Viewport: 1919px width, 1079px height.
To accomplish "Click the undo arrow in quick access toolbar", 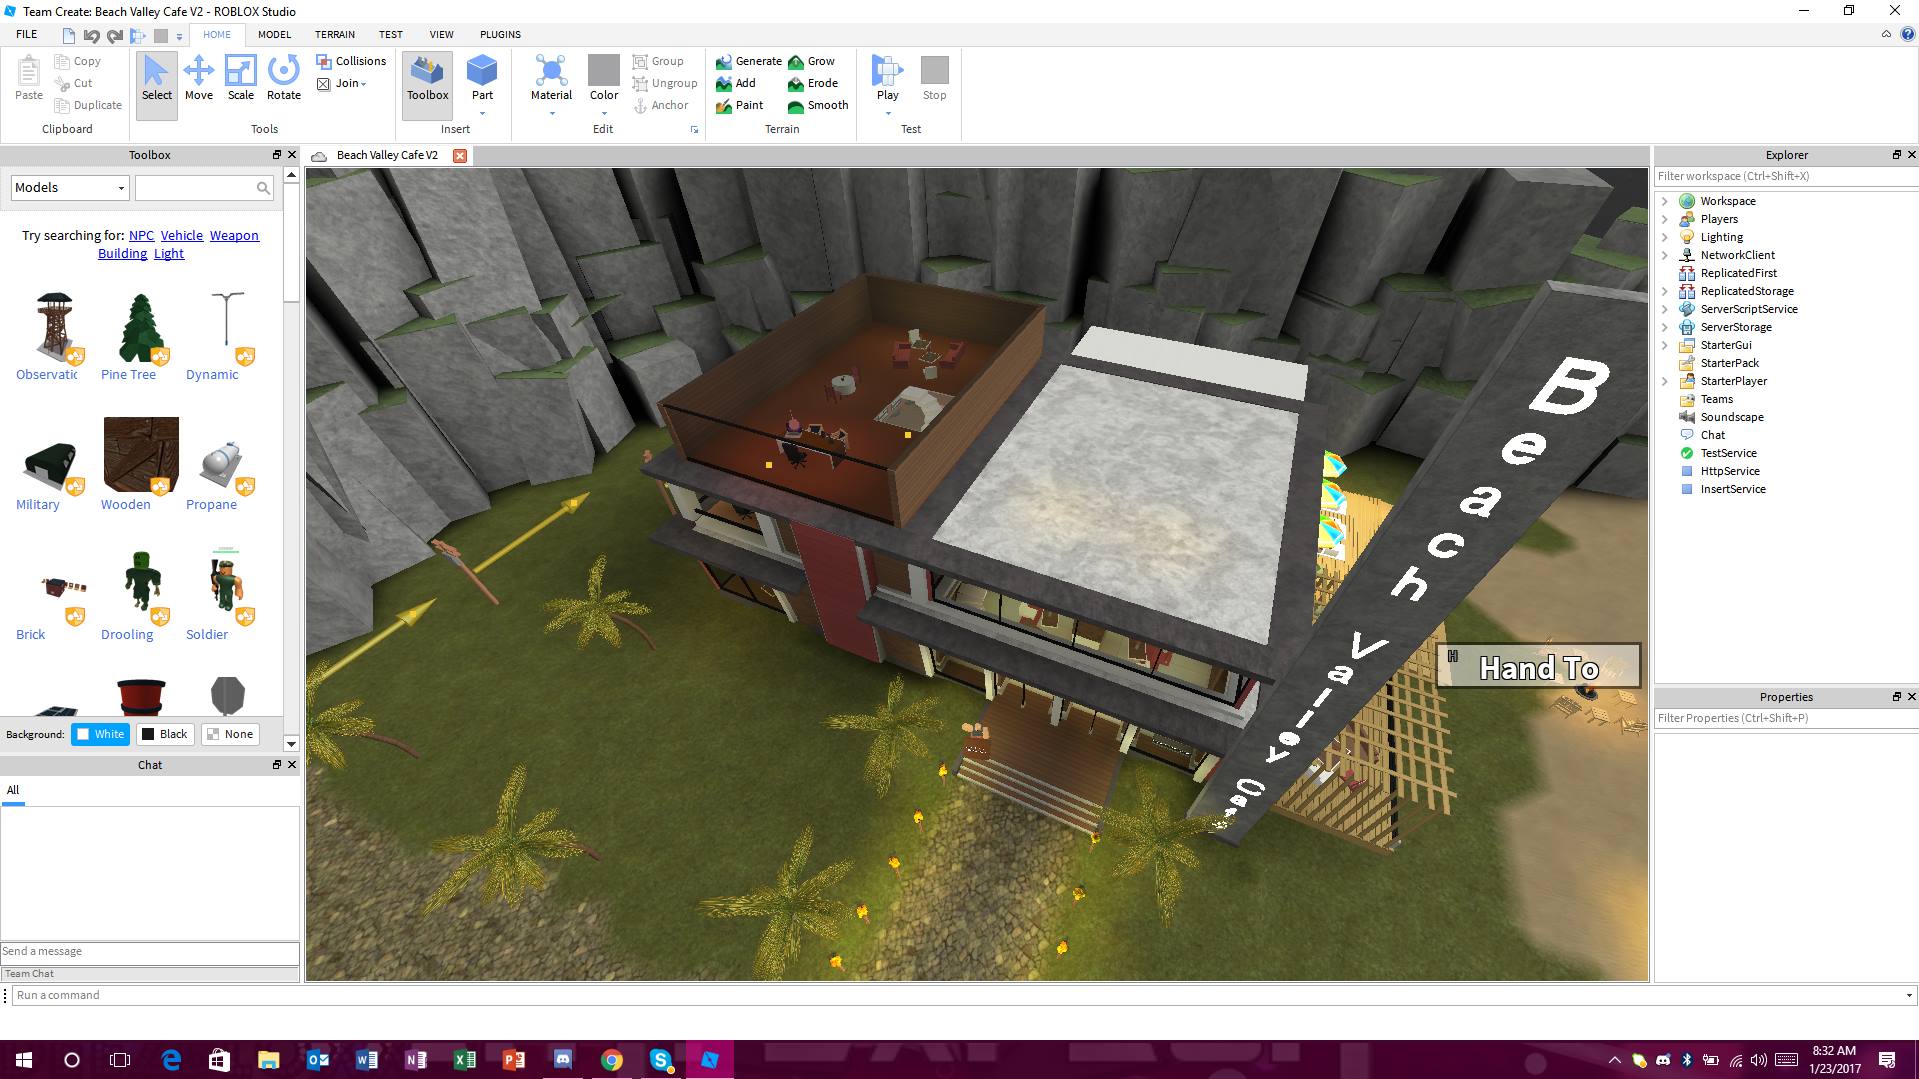I will click(x=91, y=36).
